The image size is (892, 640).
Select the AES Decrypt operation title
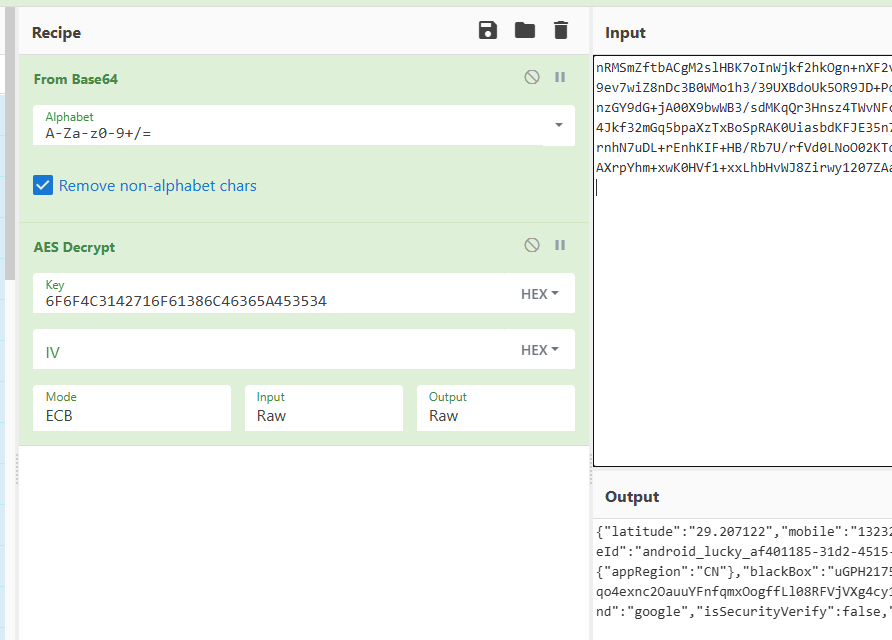pyautogui.click(x=74, y=247)
